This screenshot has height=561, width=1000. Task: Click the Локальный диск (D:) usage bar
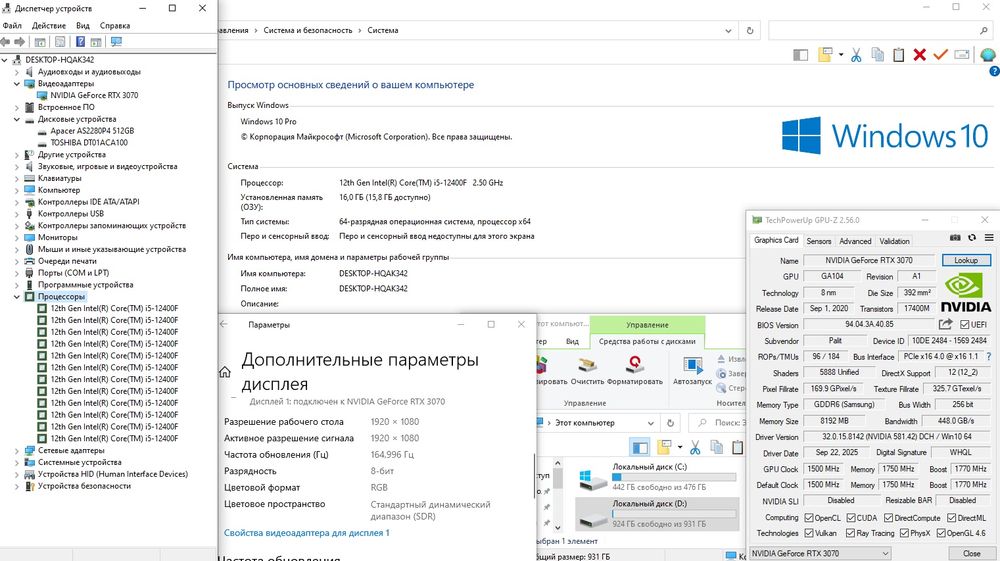coord(673,514)
